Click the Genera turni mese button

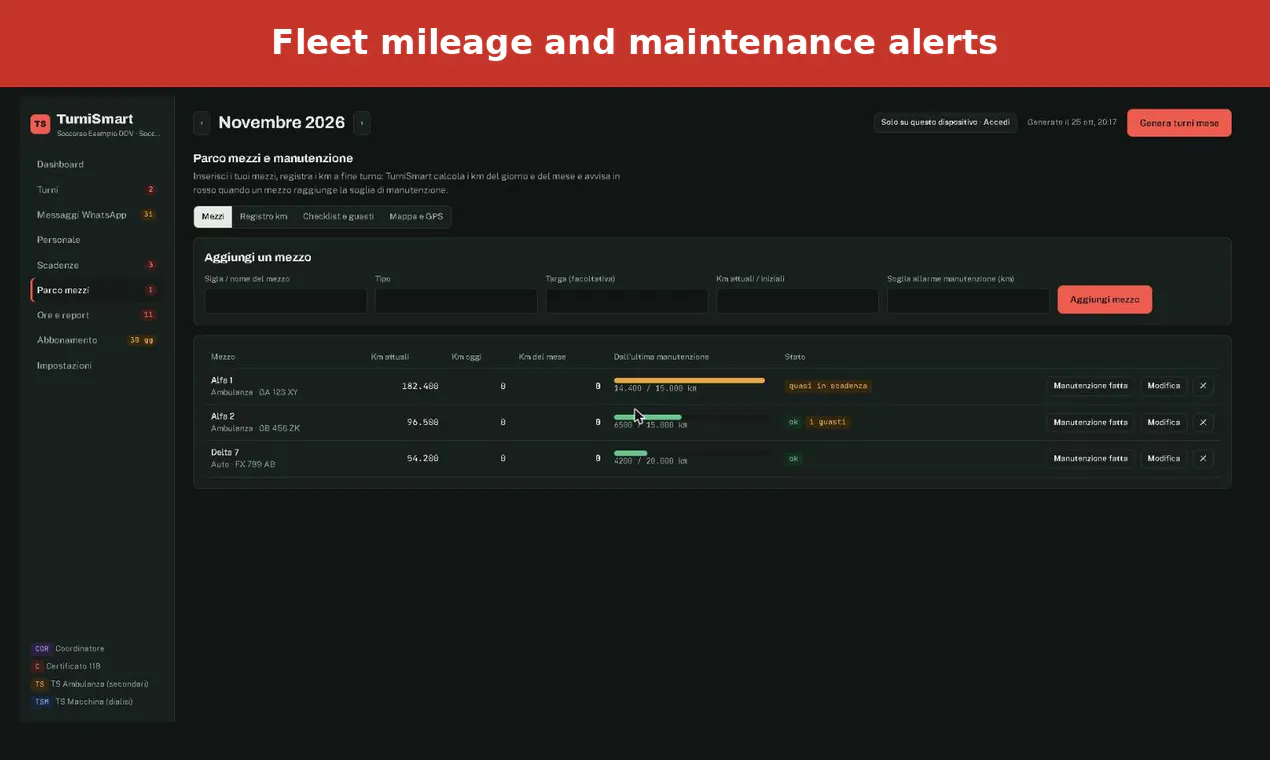(x=1179, y=123)
